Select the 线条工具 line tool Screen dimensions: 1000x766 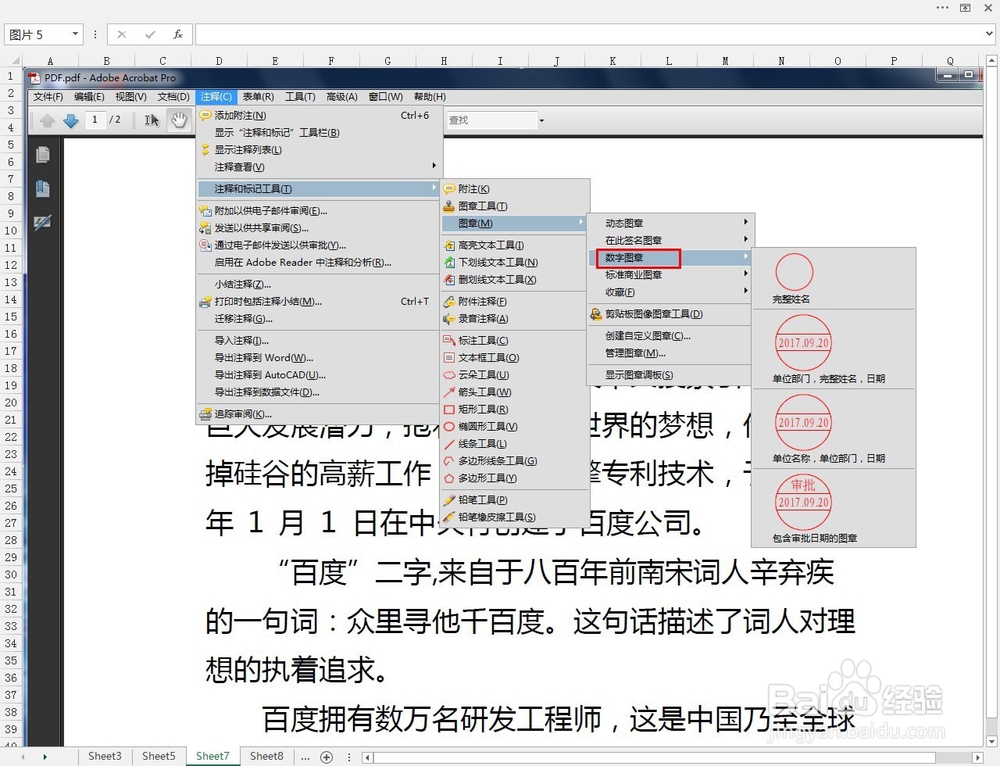(514, 443)
